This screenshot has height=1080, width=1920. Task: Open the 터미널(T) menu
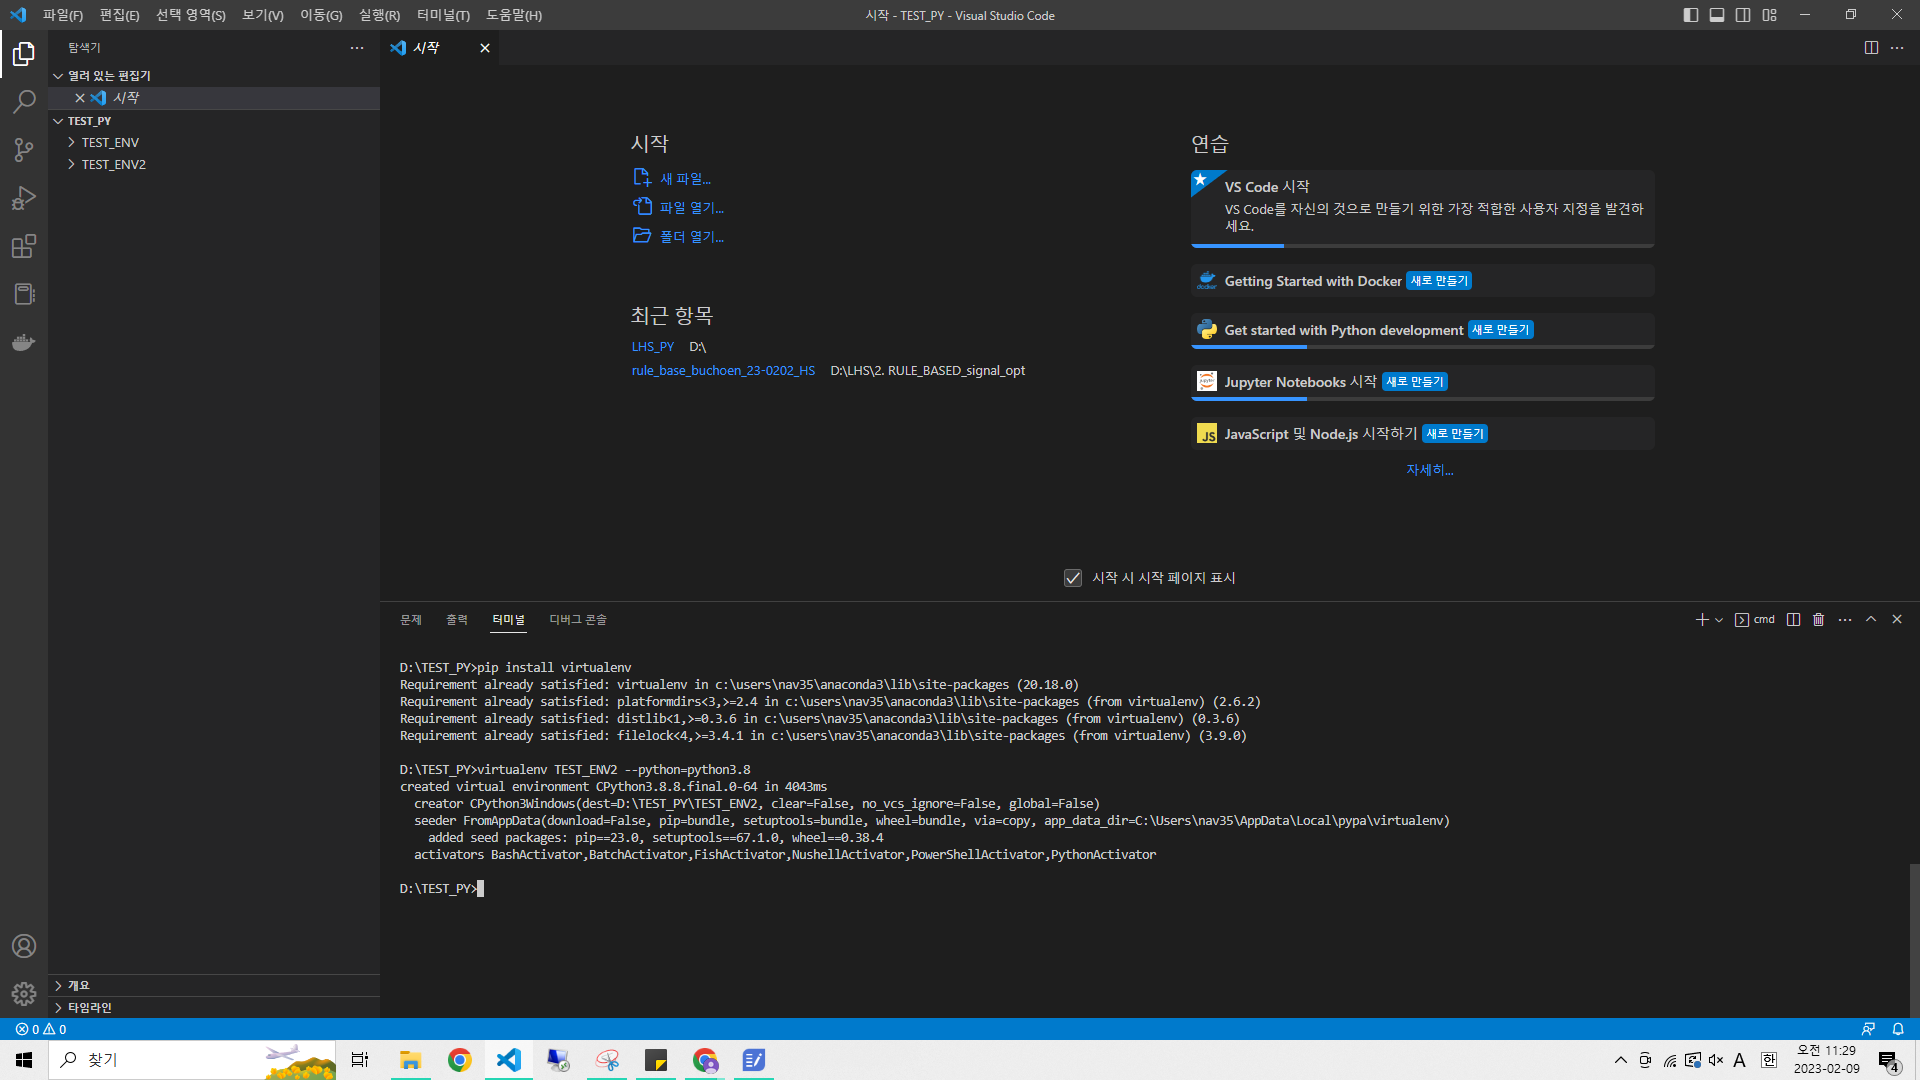[x=442, y=15]
